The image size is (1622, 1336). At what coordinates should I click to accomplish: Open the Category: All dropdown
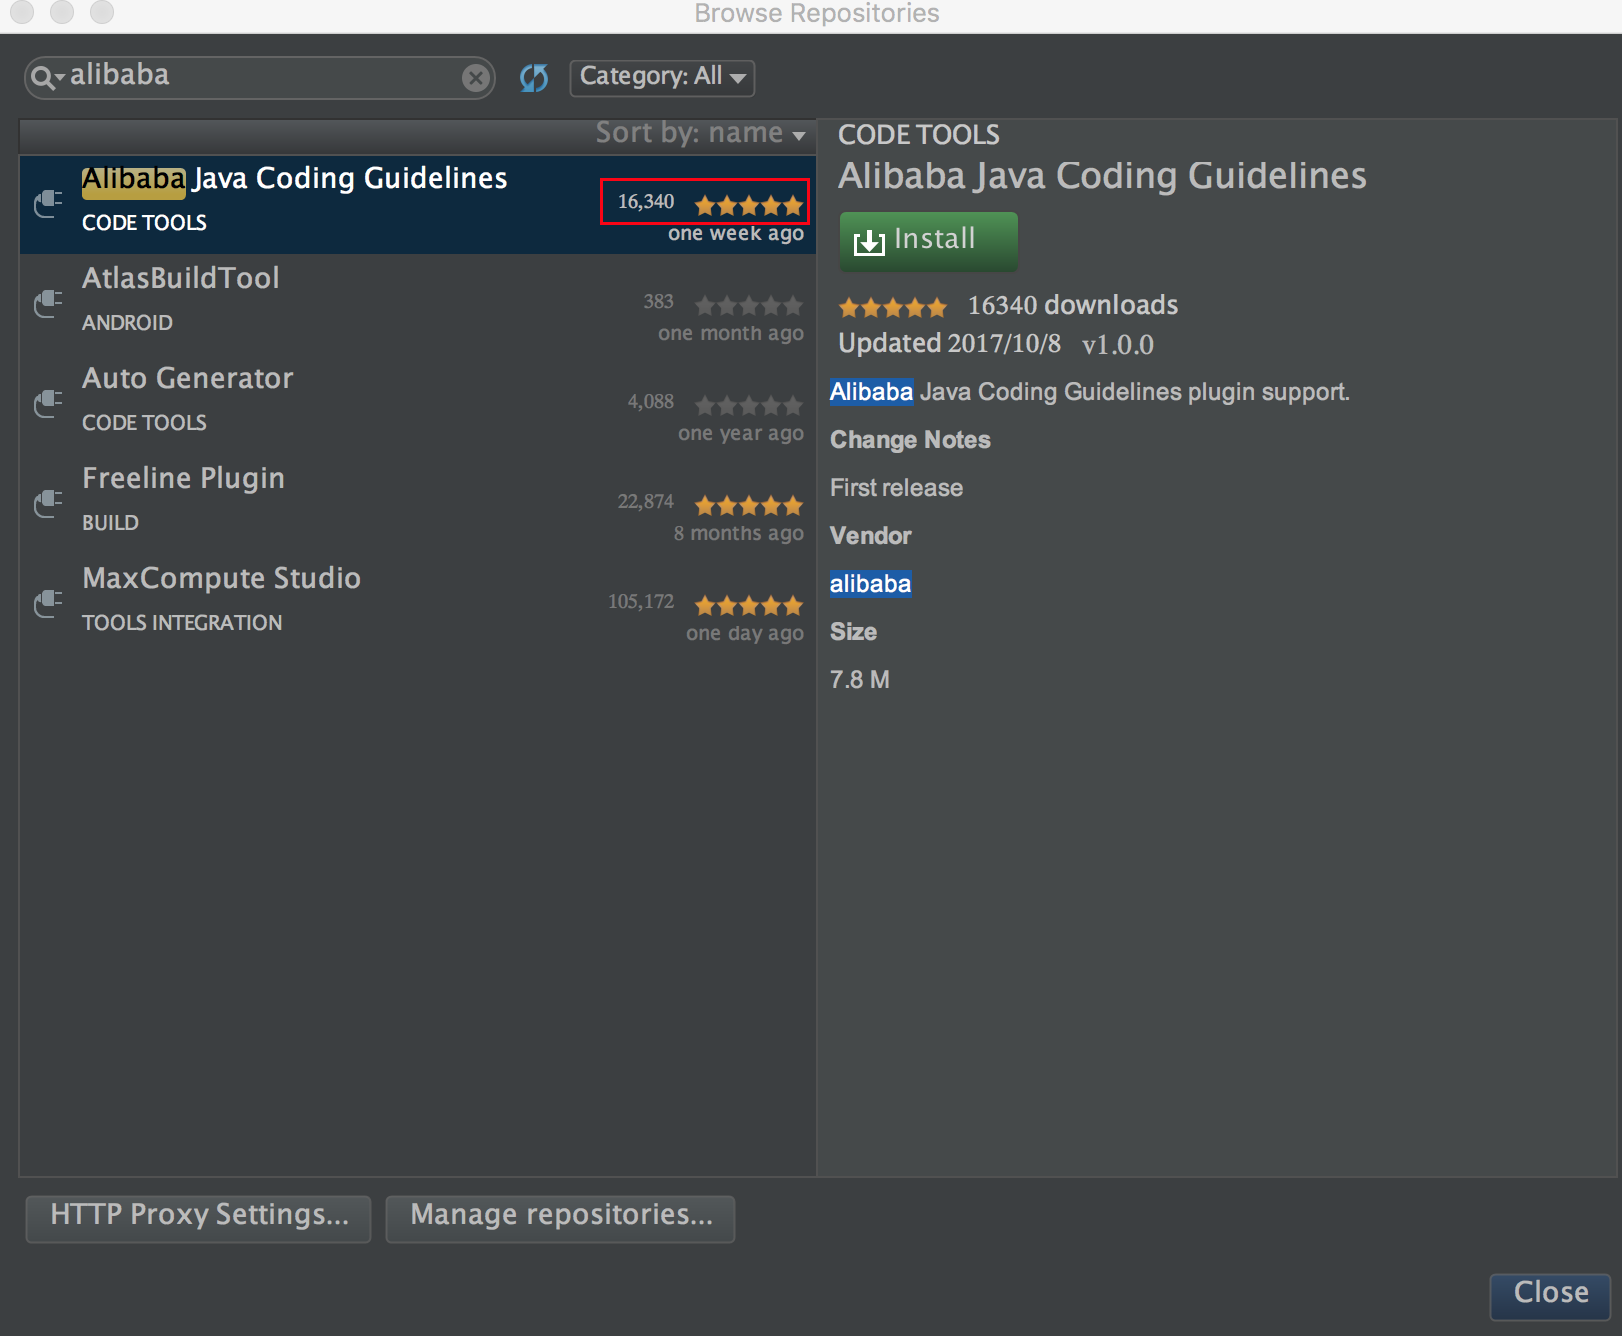click(662, 77)
